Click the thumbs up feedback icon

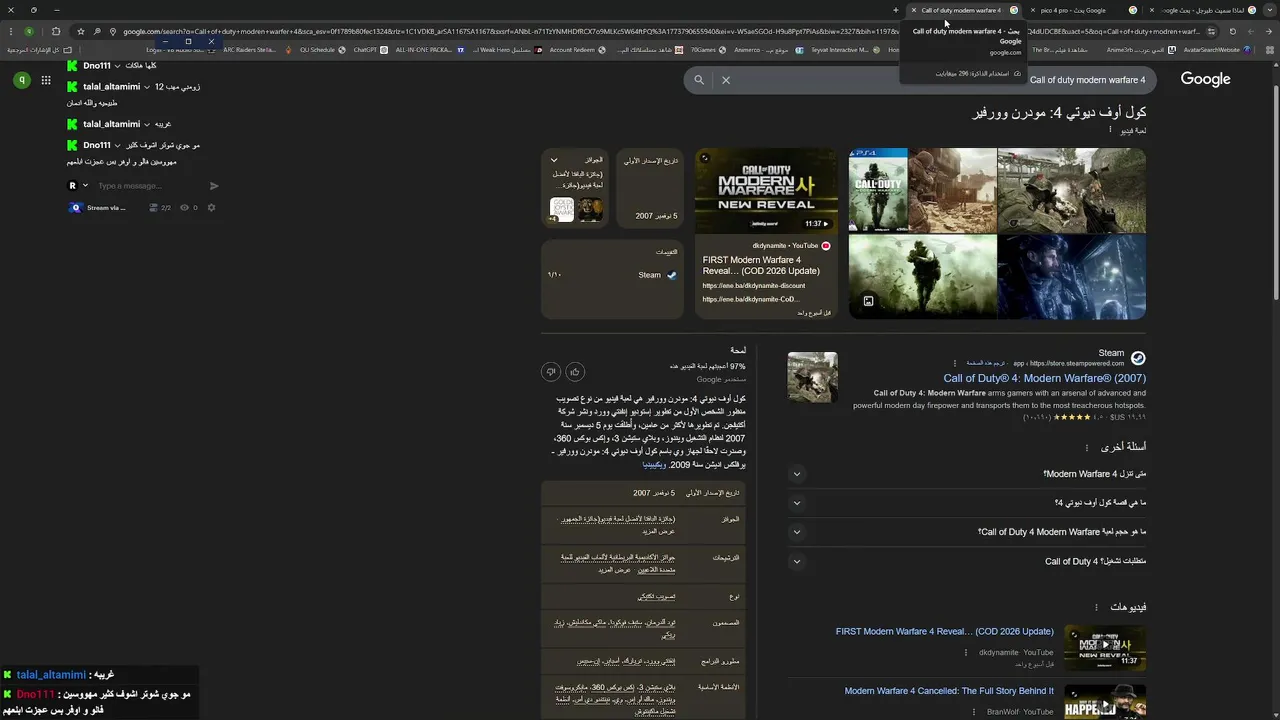[574, 372]
